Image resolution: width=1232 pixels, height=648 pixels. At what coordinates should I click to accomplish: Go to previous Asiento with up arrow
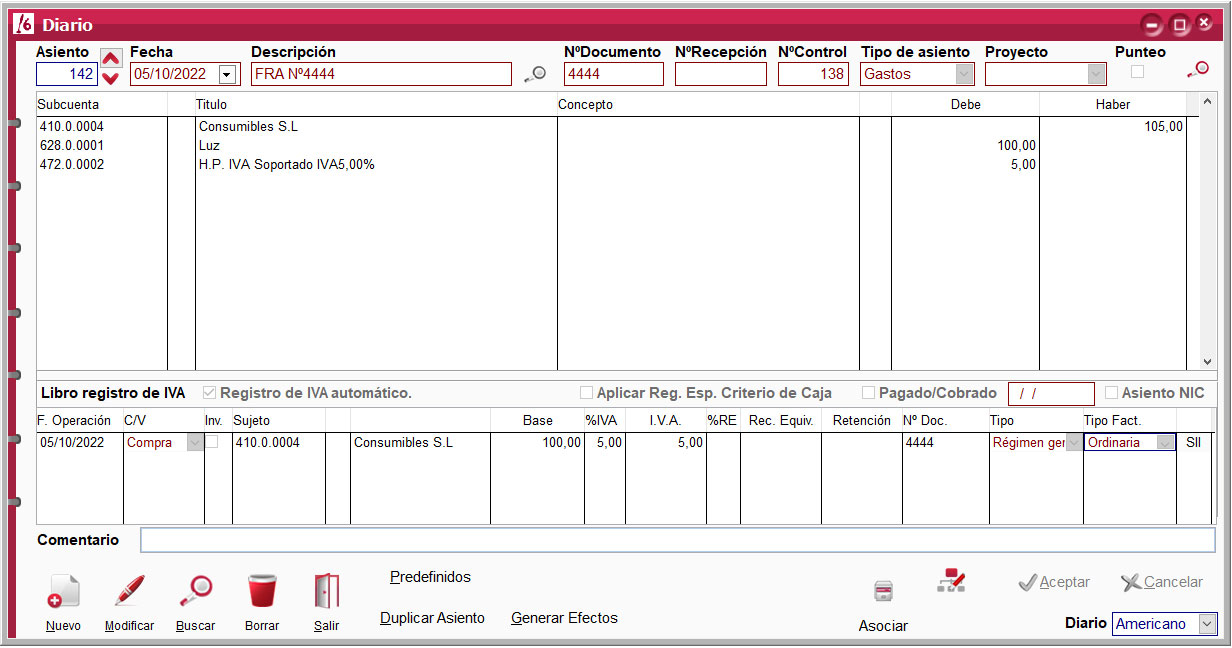(x=111, y=58)
